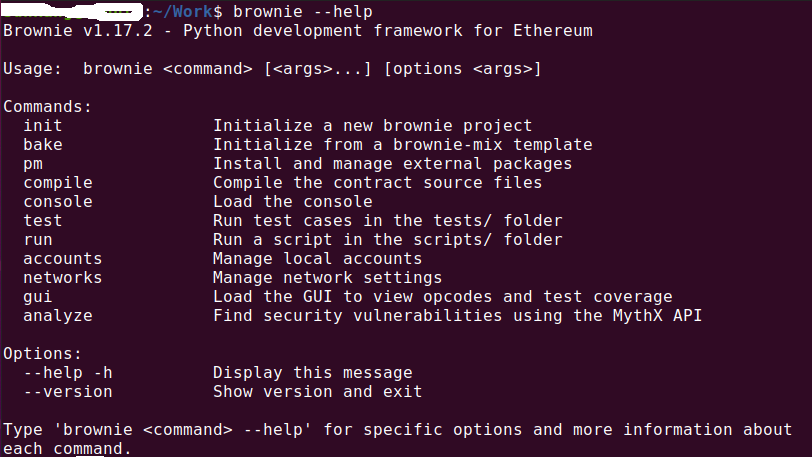Click the 'Usage:' line label

click(x=32, y=69)
